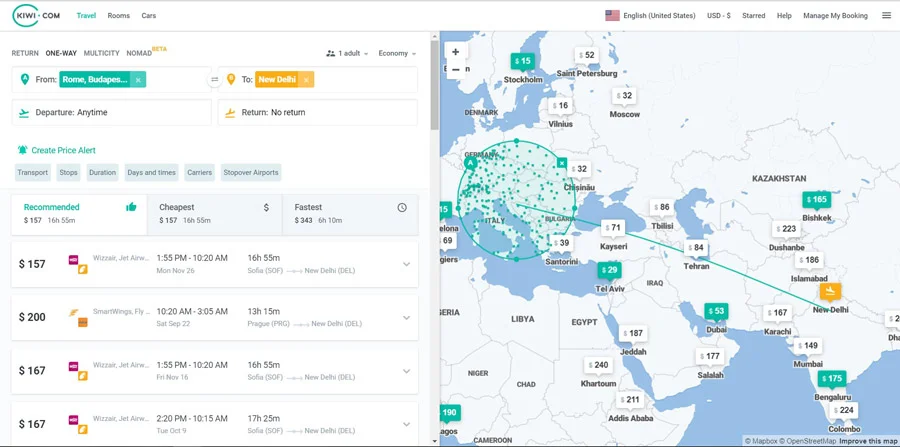Viewport: 900px width, 447px height.
Task: Click the results panel vertical scrollbar
Action: point(435,86)
